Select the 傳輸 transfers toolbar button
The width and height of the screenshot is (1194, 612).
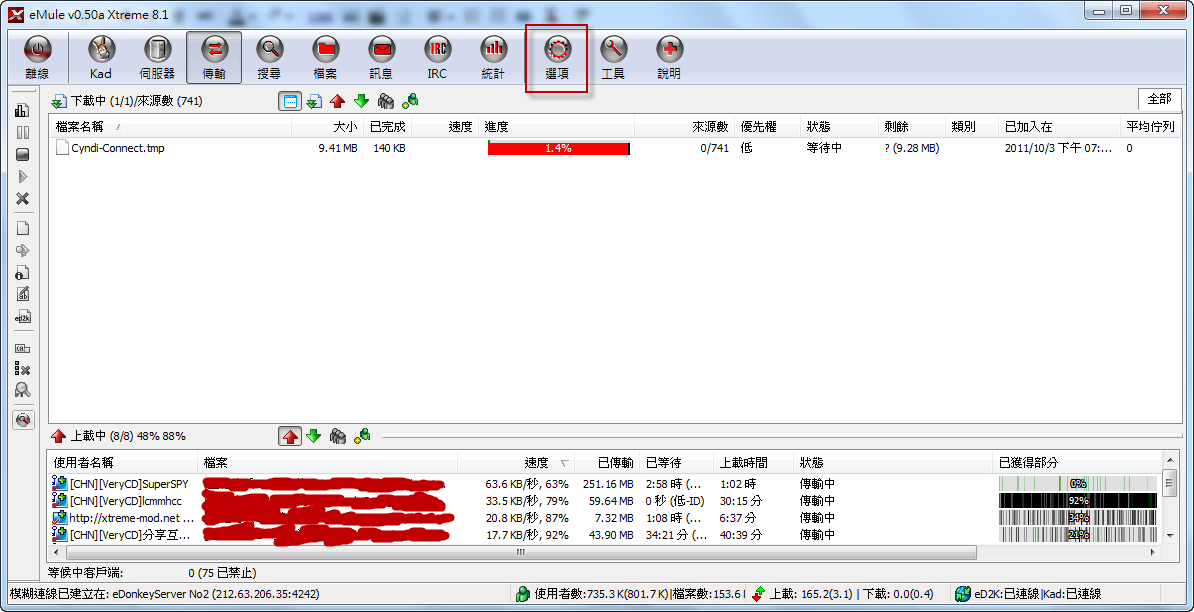pos(214,58)
